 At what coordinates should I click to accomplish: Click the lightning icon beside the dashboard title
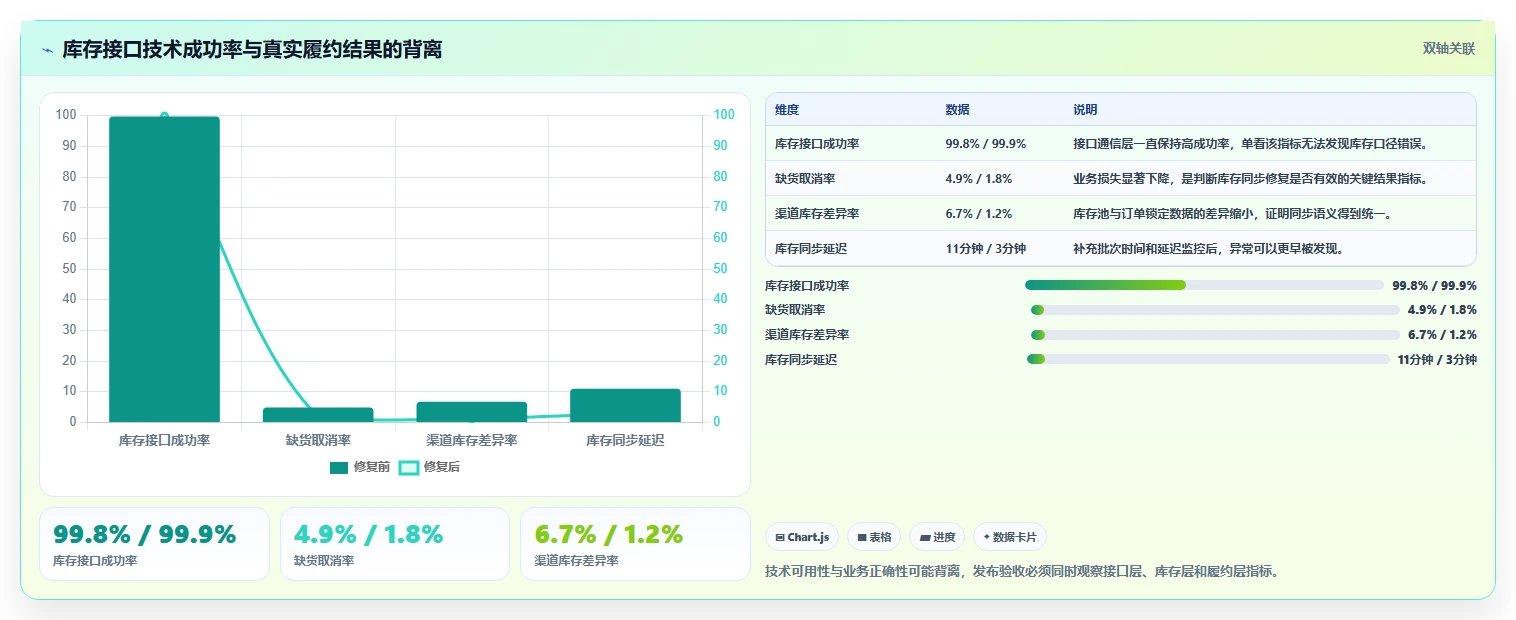coord(47,50)
